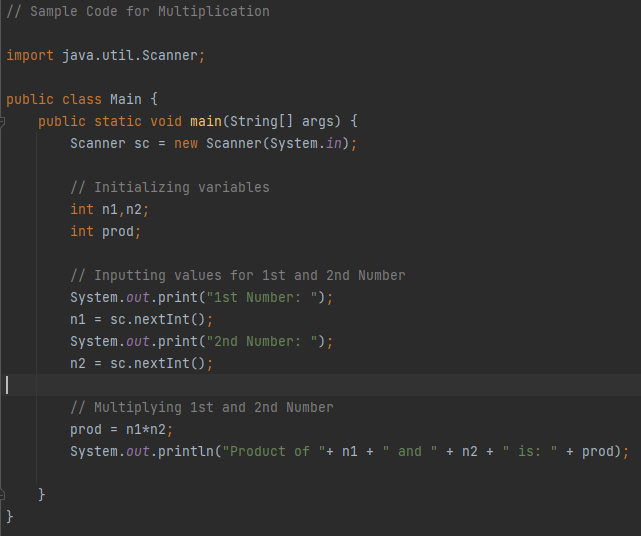The image size is (641, 536).
Task: Click 'System.in' in Scanner constructor
Action: click(x=306, y=144)
